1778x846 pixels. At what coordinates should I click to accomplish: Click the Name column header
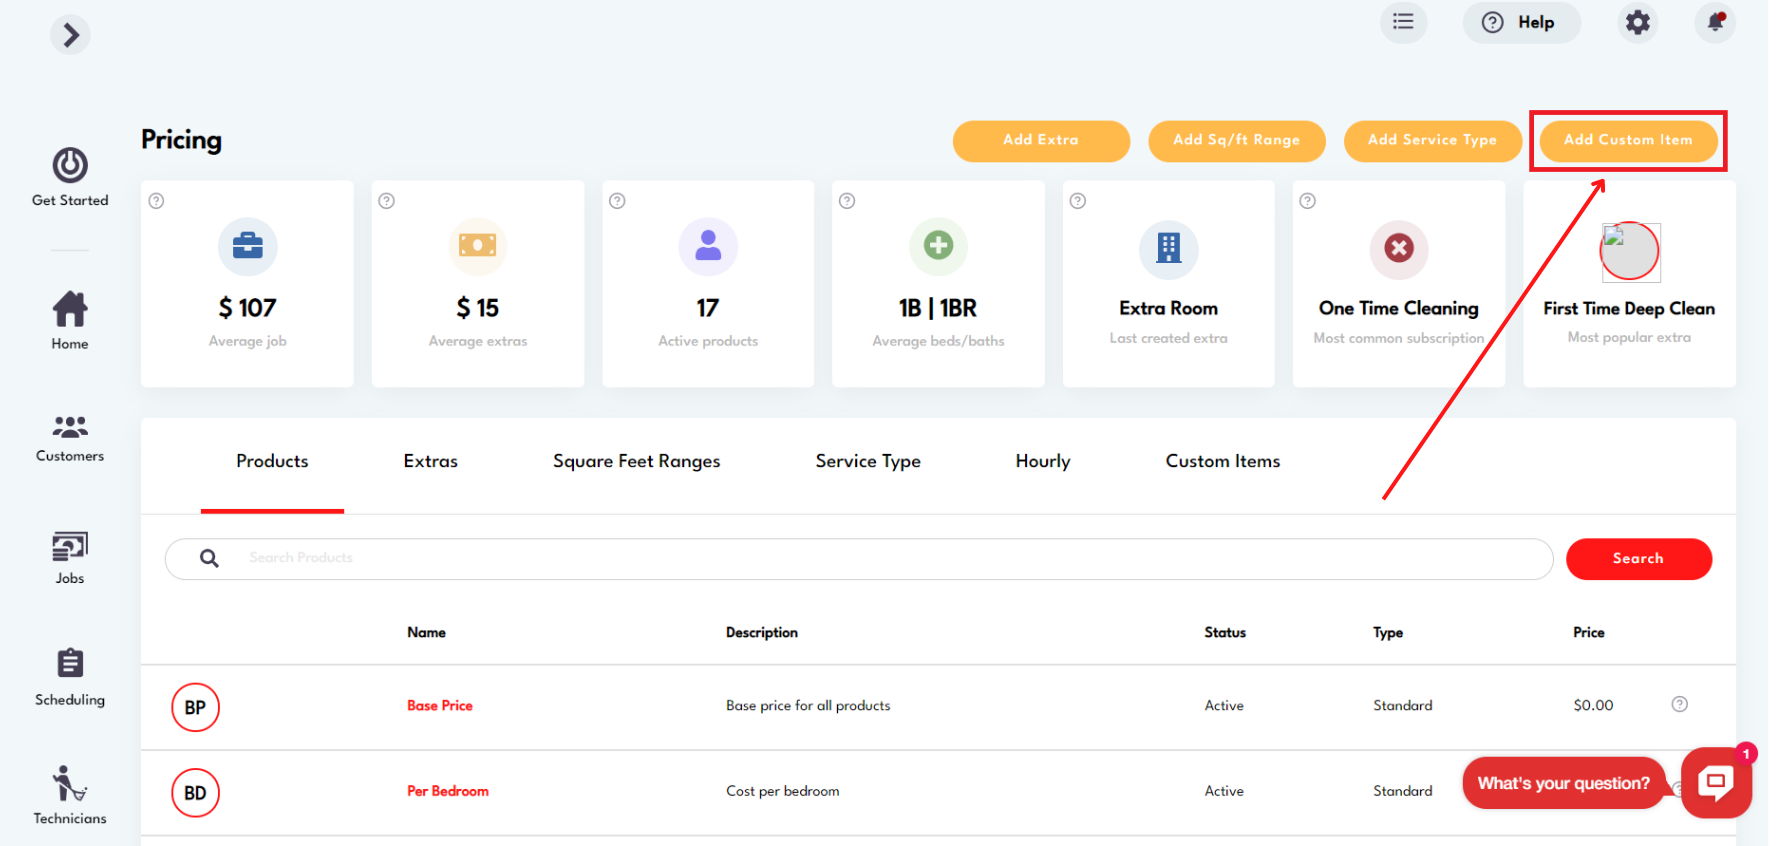pyautogui.click(x=427, y=633)
